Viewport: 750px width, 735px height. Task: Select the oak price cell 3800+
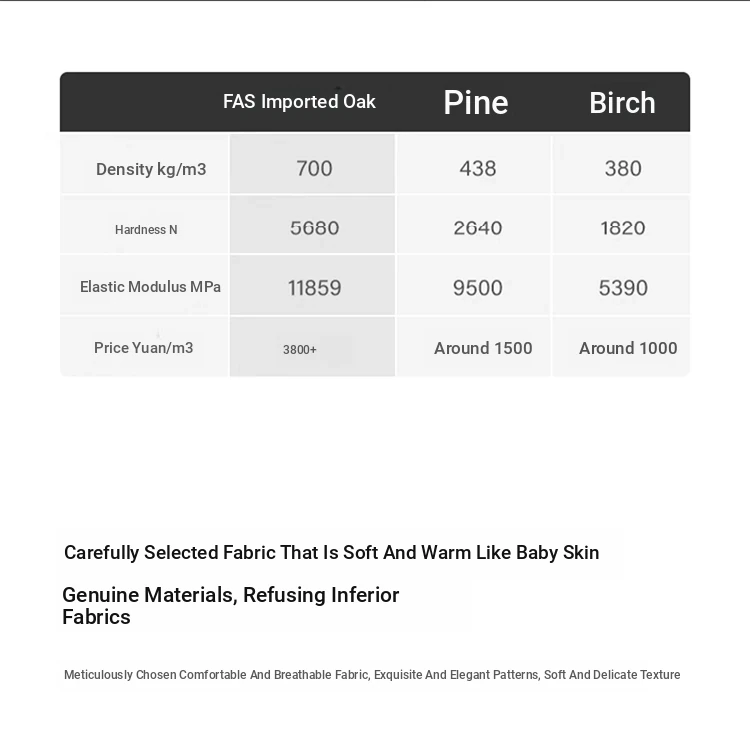[x=300, y=349]
